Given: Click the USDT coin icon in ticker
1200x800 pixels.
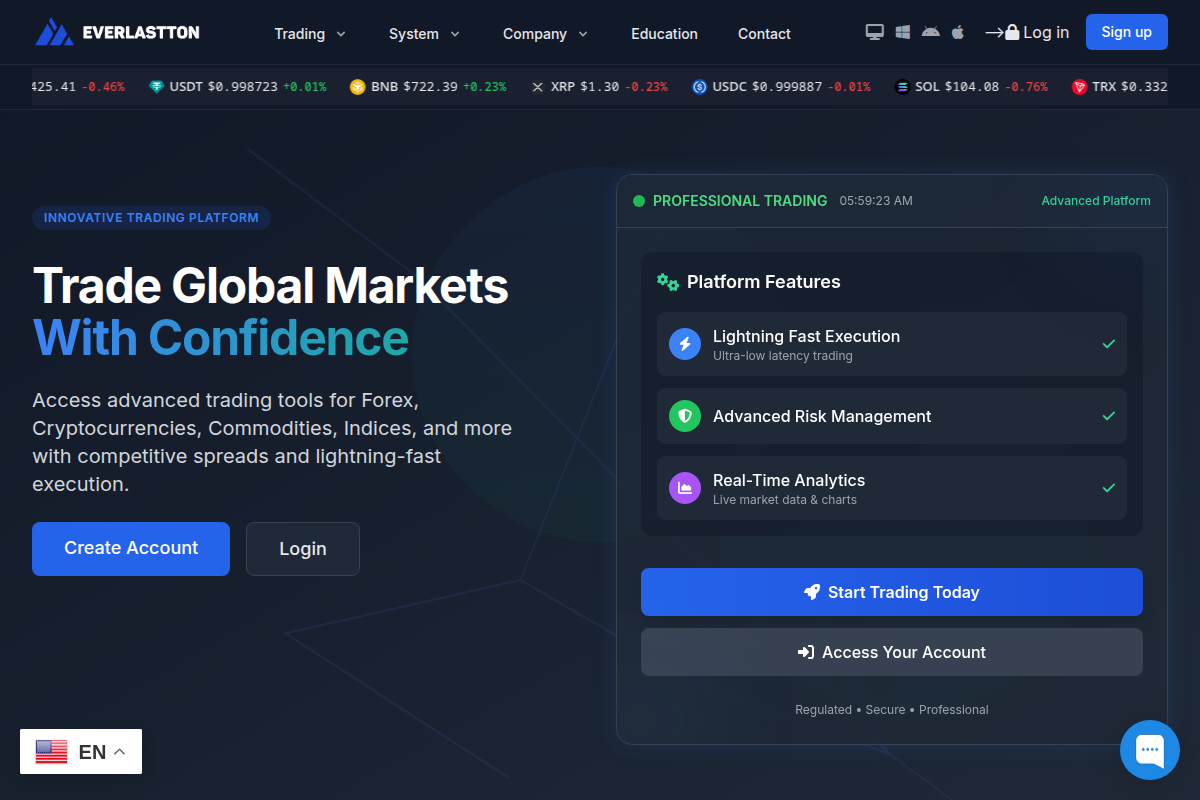Looking at the screenshot, I should pyautogui.click(x=156, y=87).
